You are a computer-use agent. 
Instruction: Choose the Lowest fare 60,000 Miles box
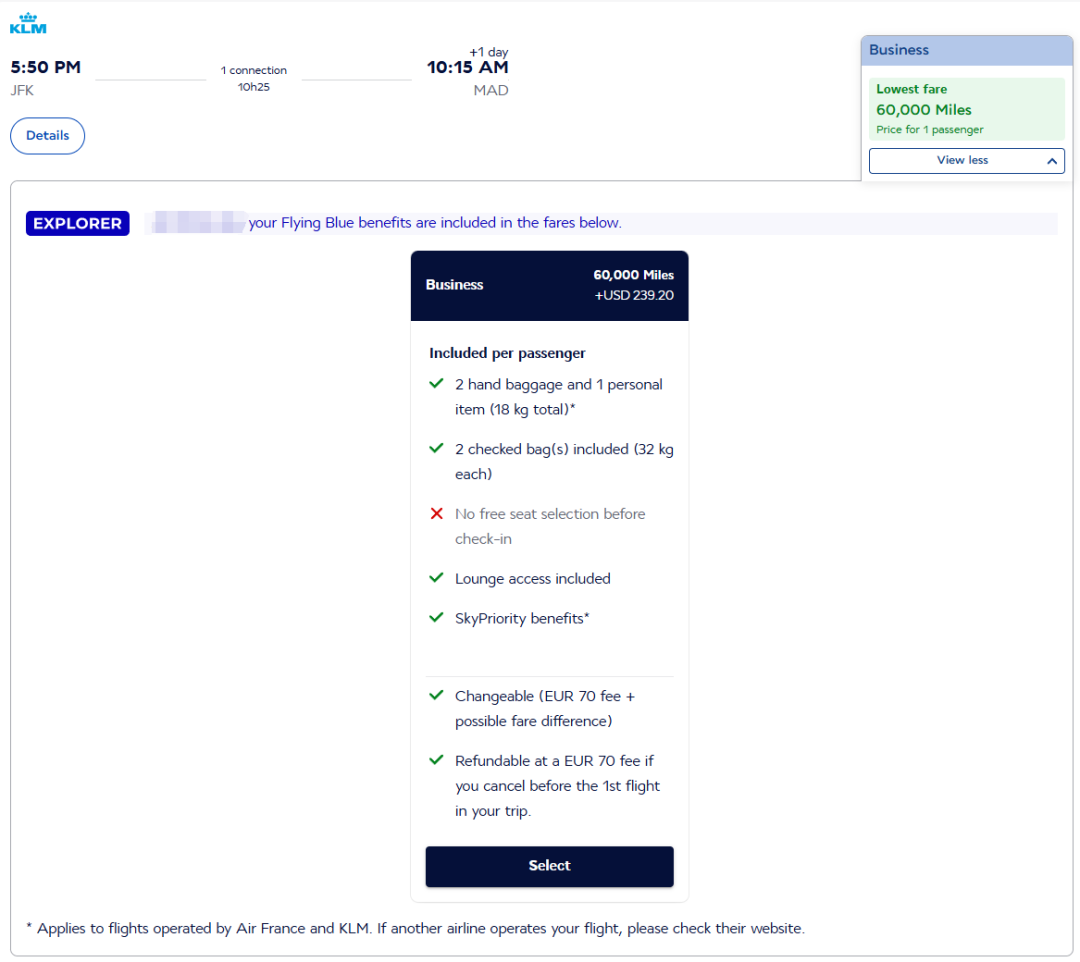click(x=966, y=109)
